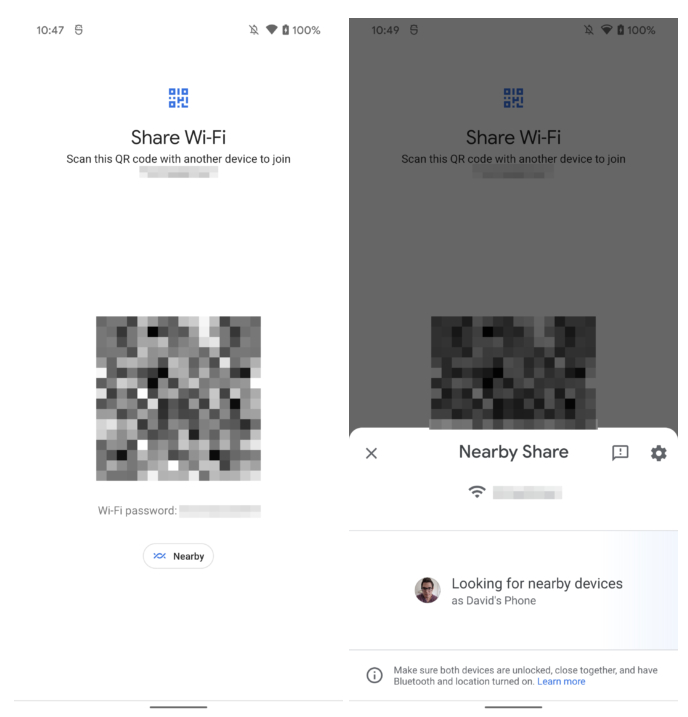Tap the muted notifications bell, left status bar
688x717 pixels.
254,30
